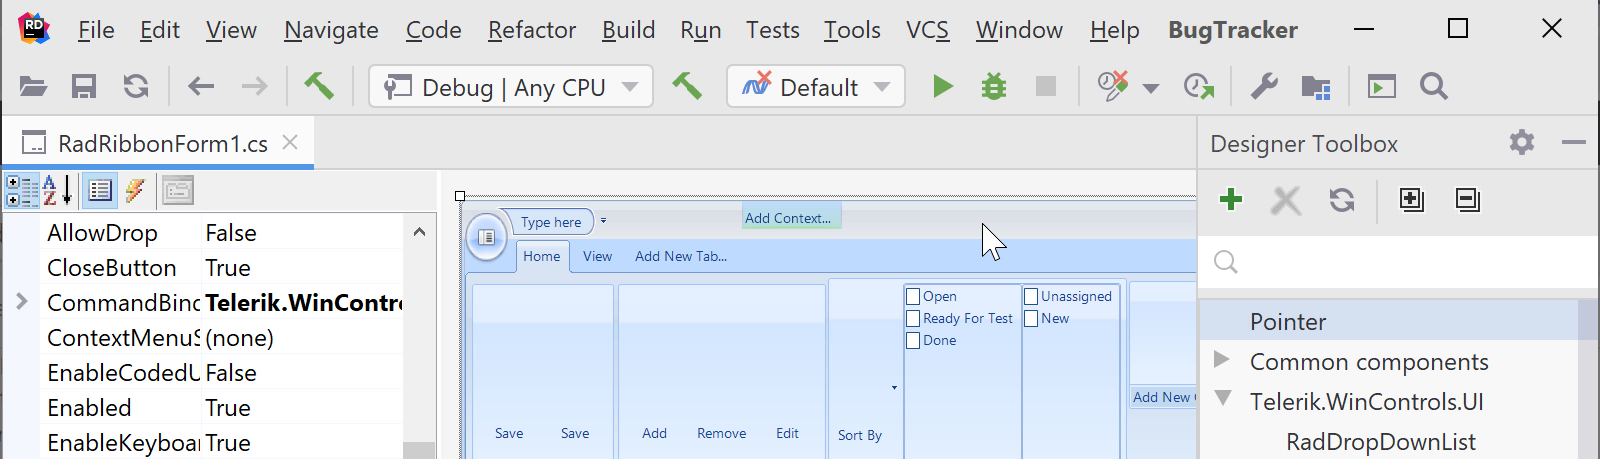Open the Default run configuration dropdown
The image size is (1600, 459).
pos(816,87)
